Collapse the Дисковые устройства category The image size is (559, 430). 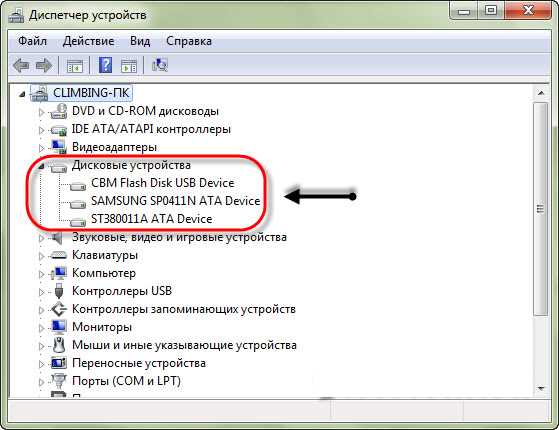click(41, 166)
